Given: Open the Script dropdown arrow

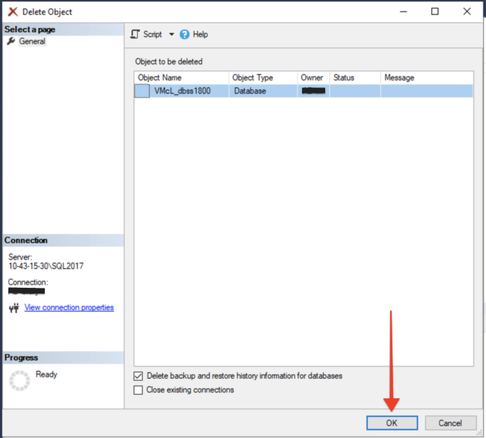Looking at the screenshot, I should (171, 34).
